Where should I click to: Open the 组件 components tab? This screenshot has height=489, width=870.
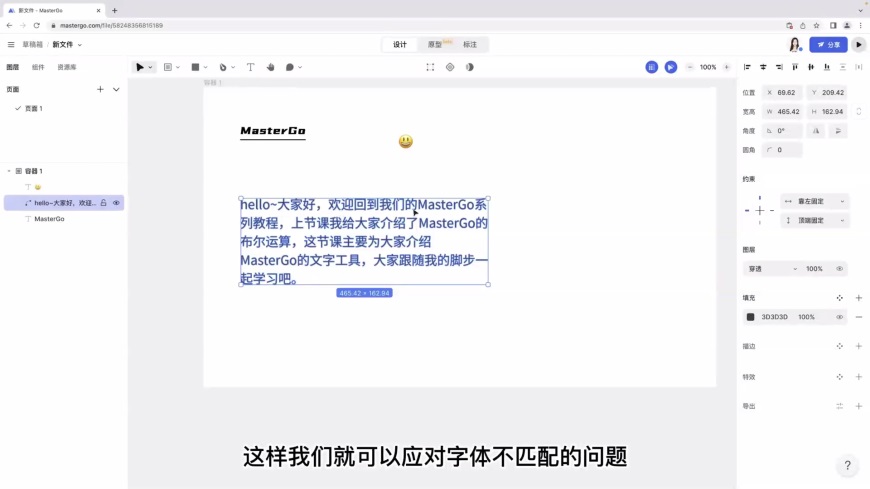(38, 67)
